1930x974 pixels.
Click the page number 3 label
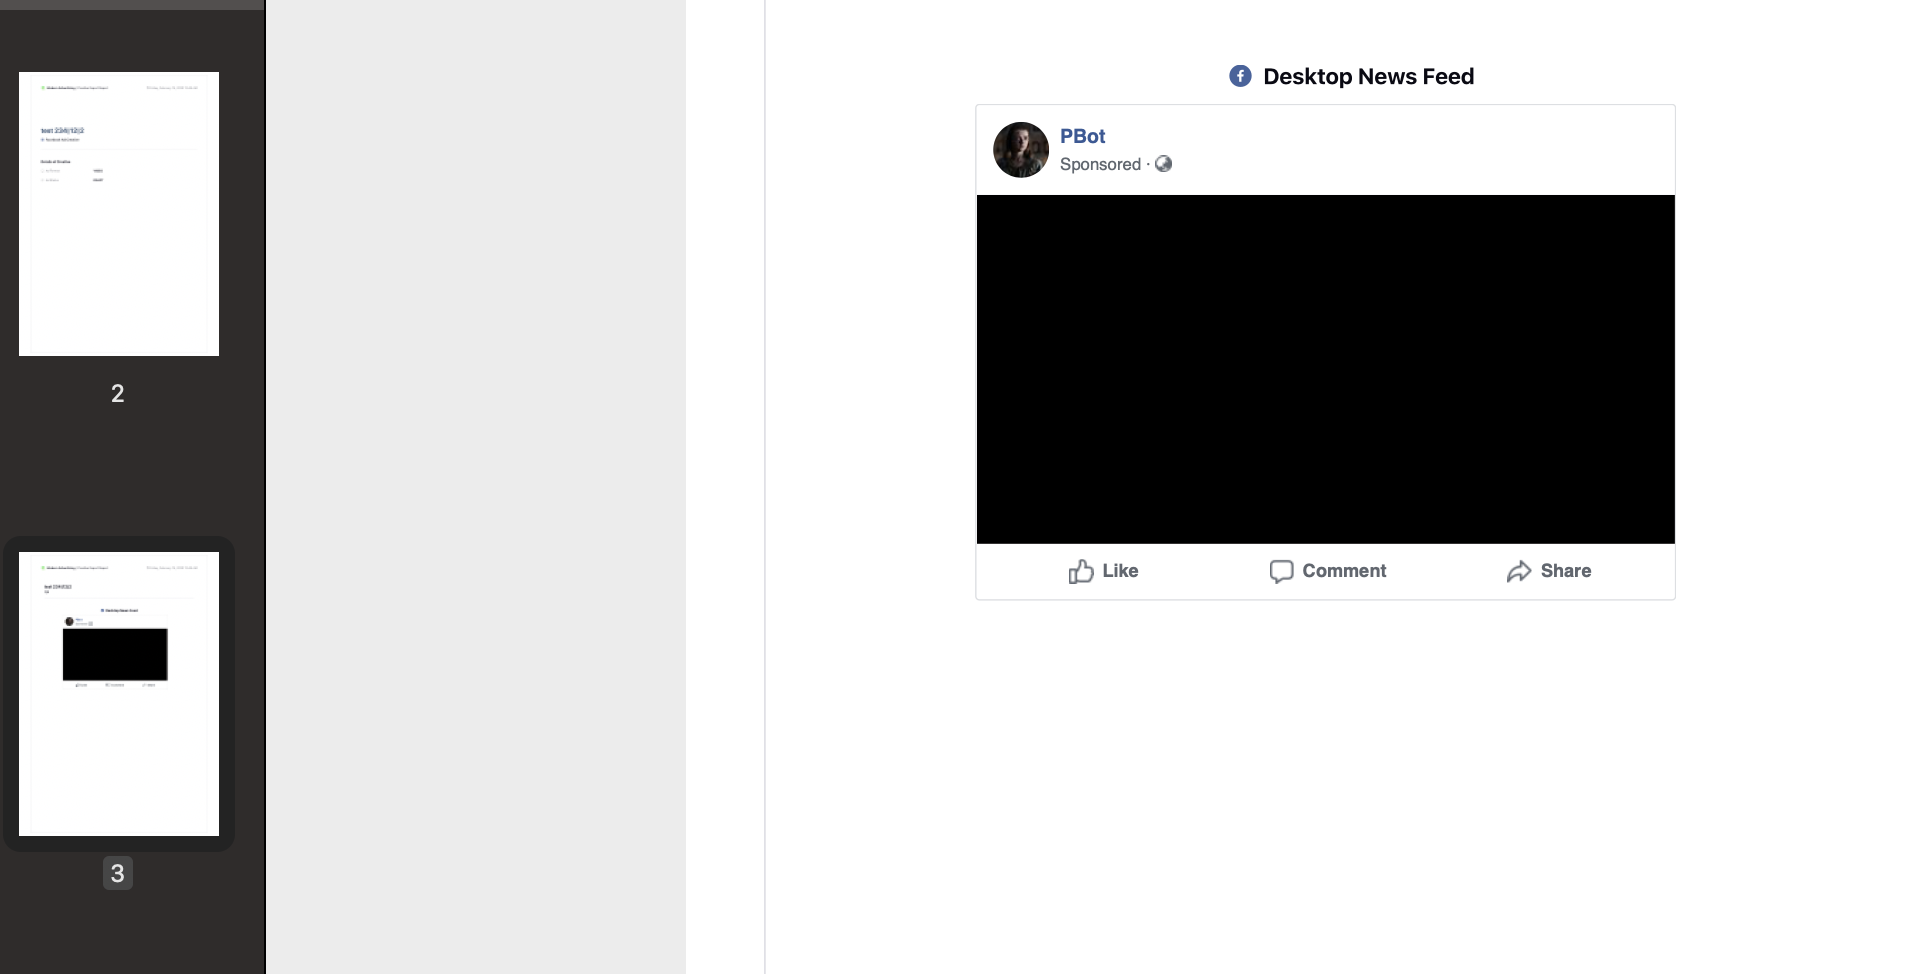click(118, 873)
